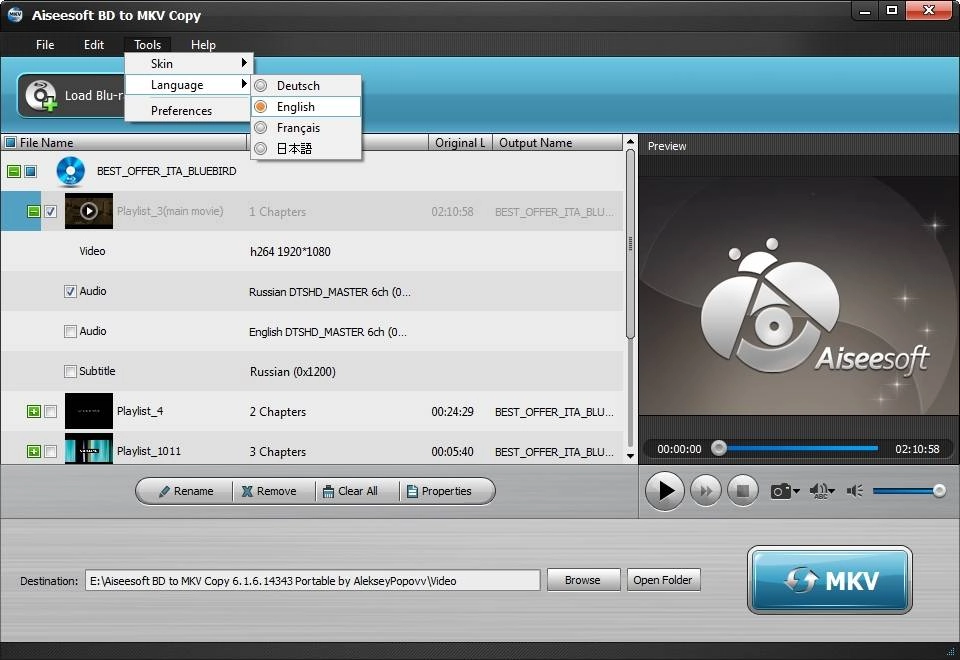Click the Tools menu
Viewport: 960px width, 660px height.
point(148,45)
